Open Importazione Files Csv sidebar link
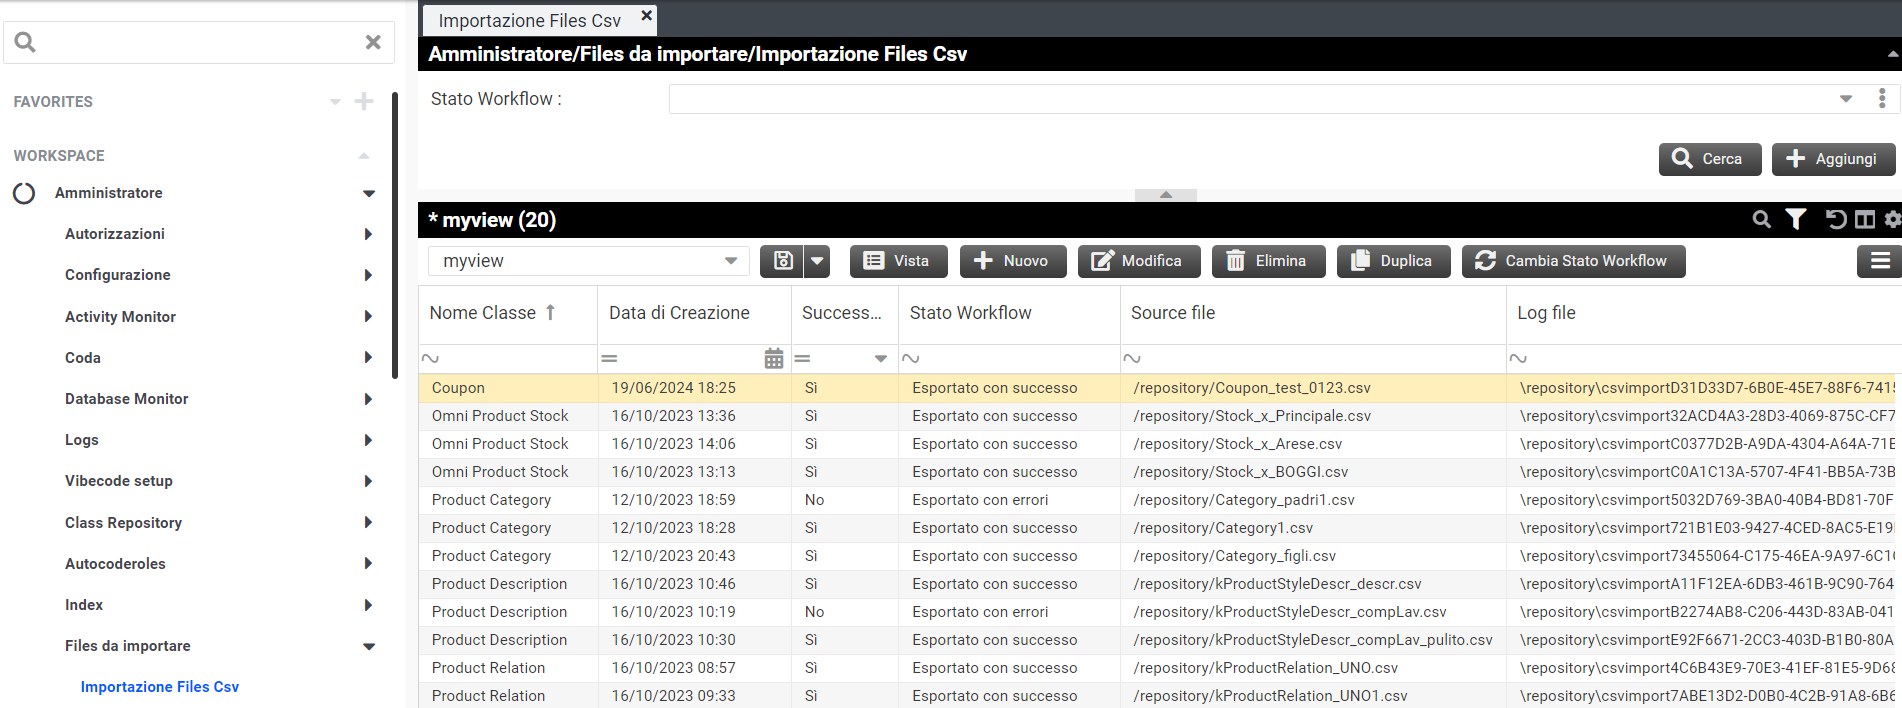Image resolution: width=1902 pixels, height=708 pixels. [x=160, y=687]
